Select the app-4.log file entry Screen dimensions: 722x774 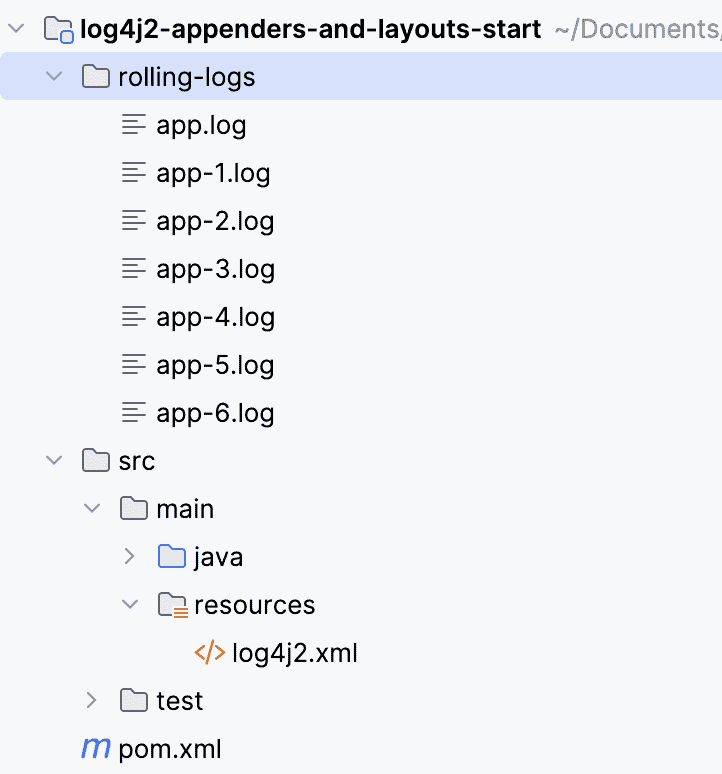pyautogui.click(x=215, y=317)
